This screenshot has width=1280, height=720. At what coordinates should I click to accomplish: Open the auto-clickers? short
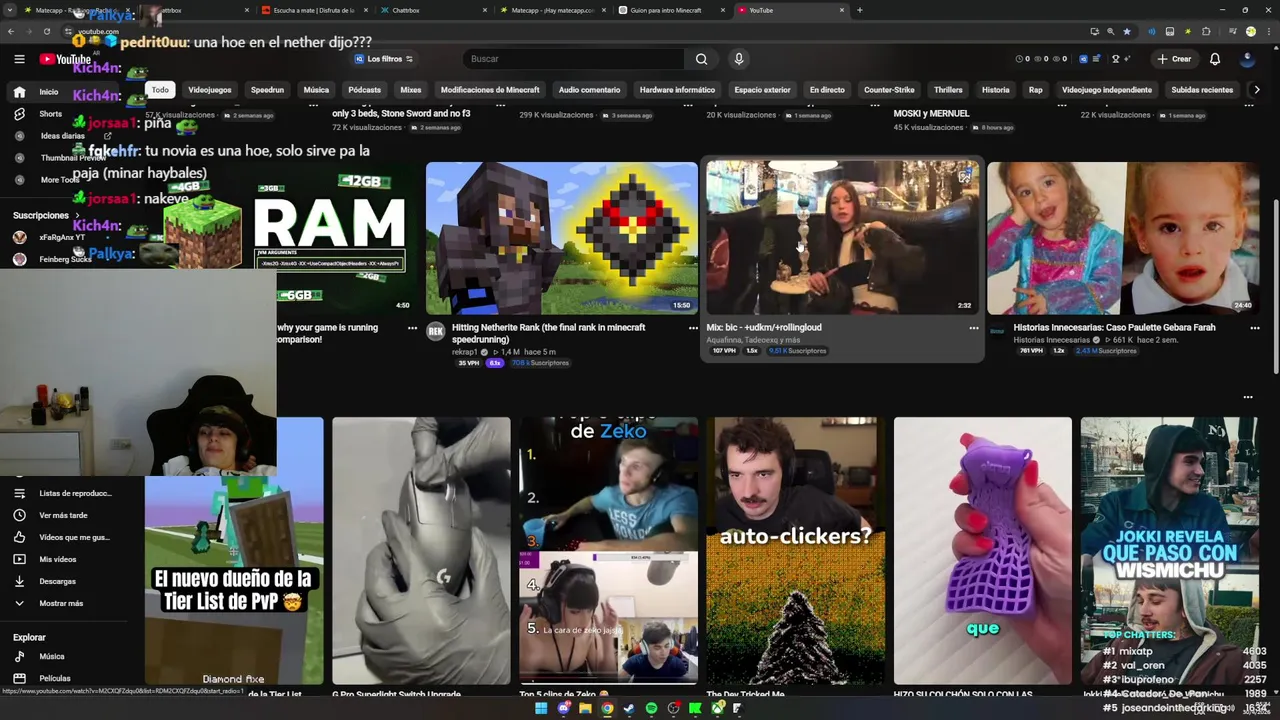click(795, 551)
